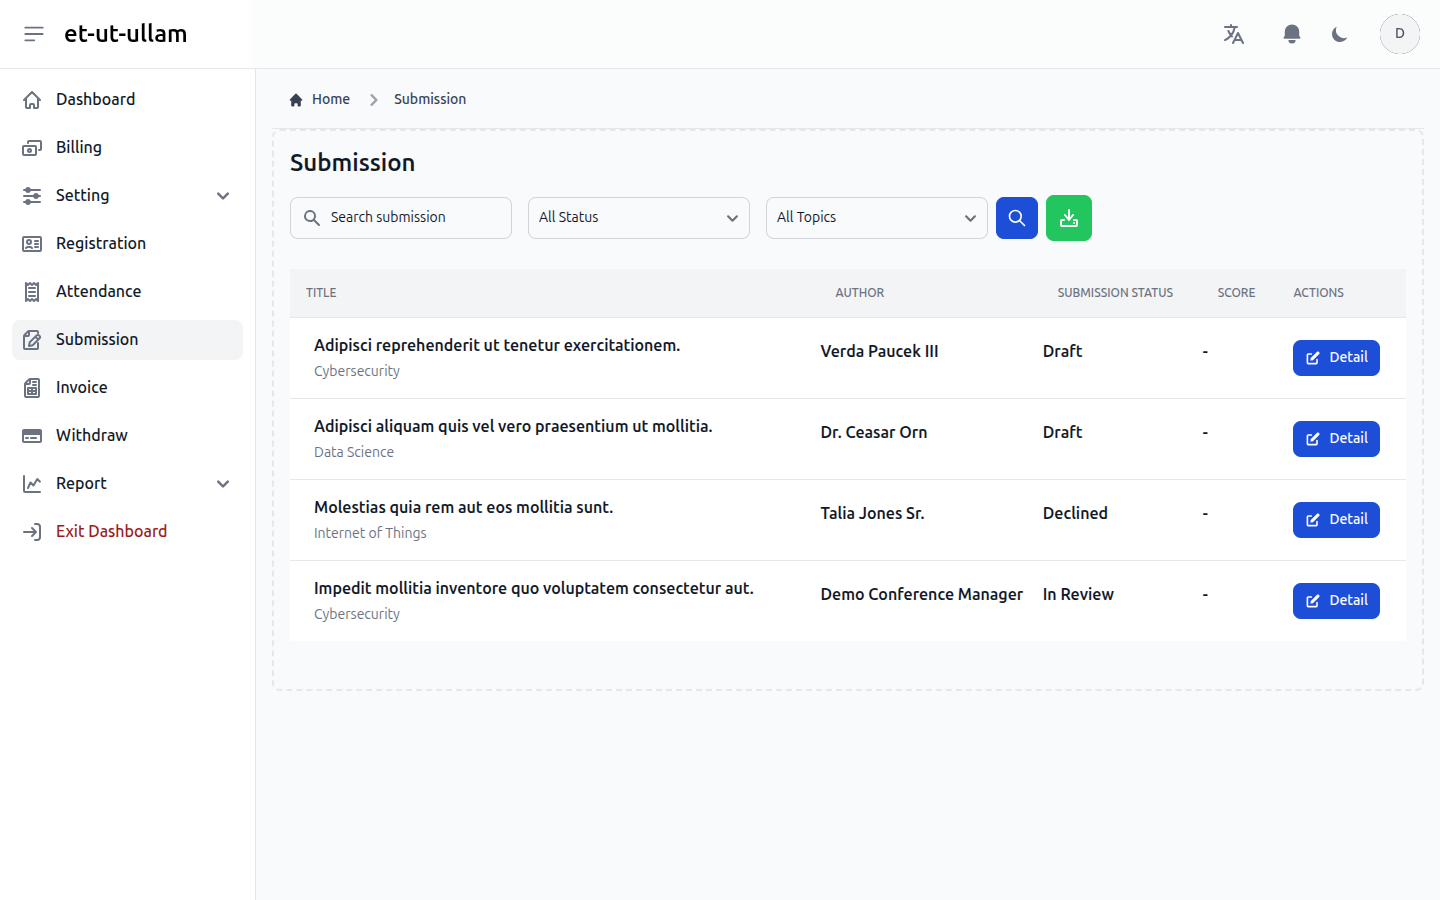Open the All Status dropdown

pos(639,218)
